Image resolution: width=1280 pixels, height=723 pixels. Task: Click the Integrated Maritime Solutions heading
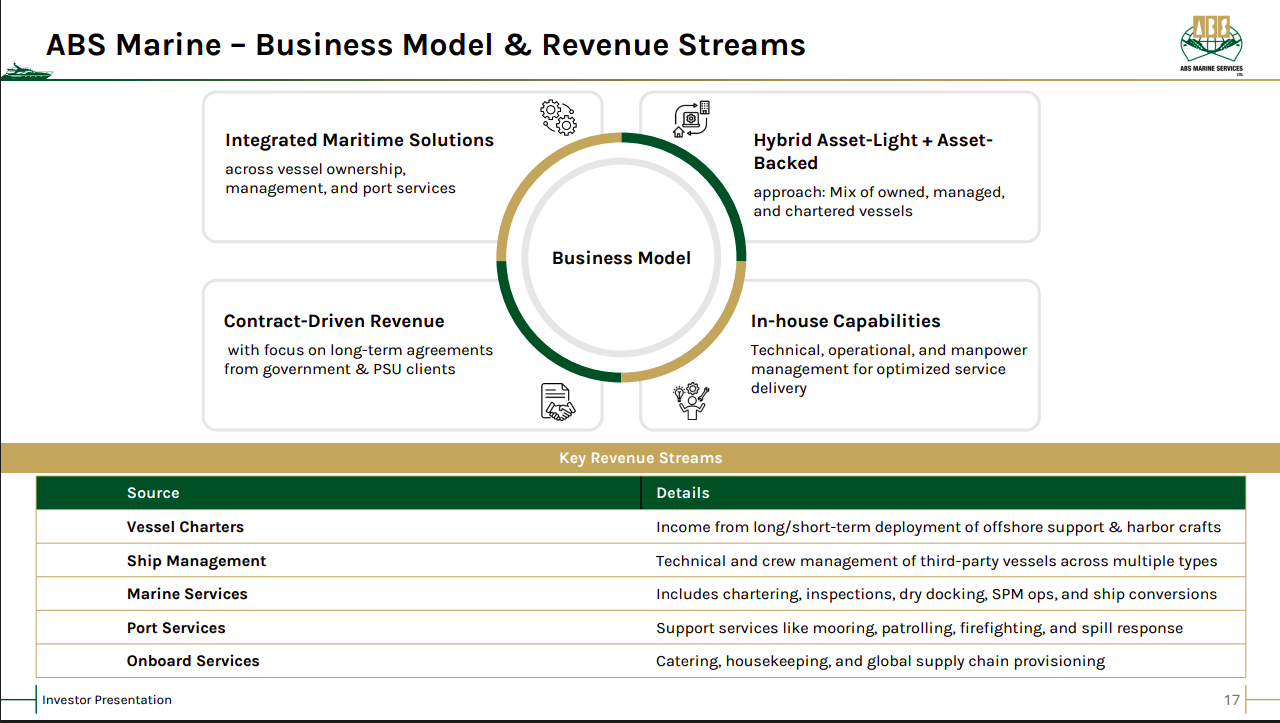(x=359, y=140)
